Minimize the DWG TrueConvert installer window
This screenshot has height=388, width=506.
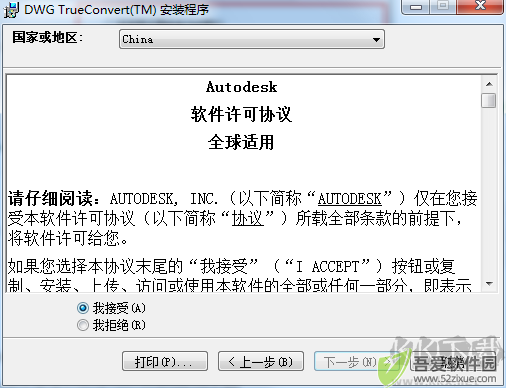[x=416, y=6]
